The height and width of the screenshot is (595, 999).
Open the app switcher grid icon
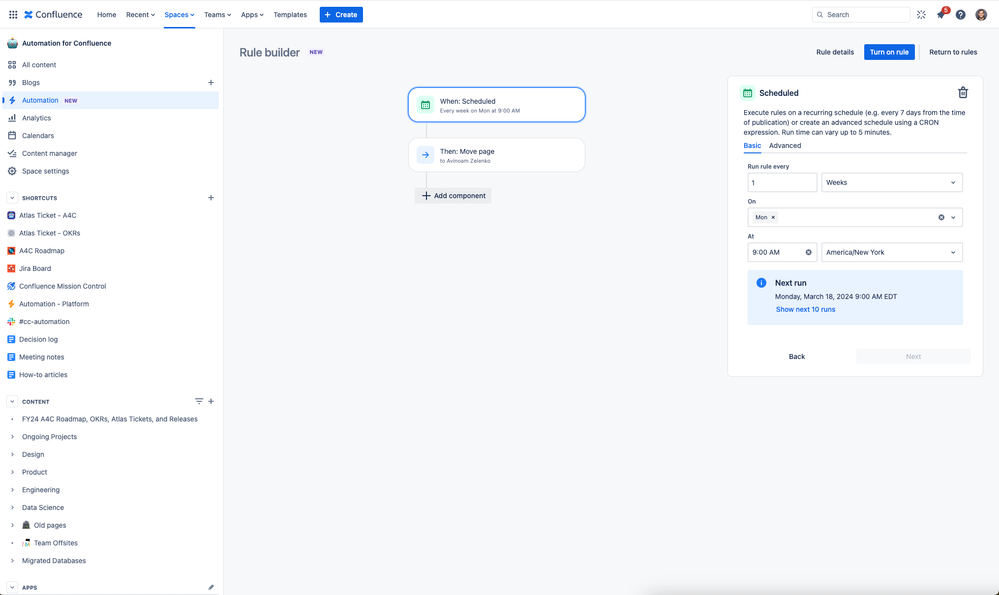(13, 14)
